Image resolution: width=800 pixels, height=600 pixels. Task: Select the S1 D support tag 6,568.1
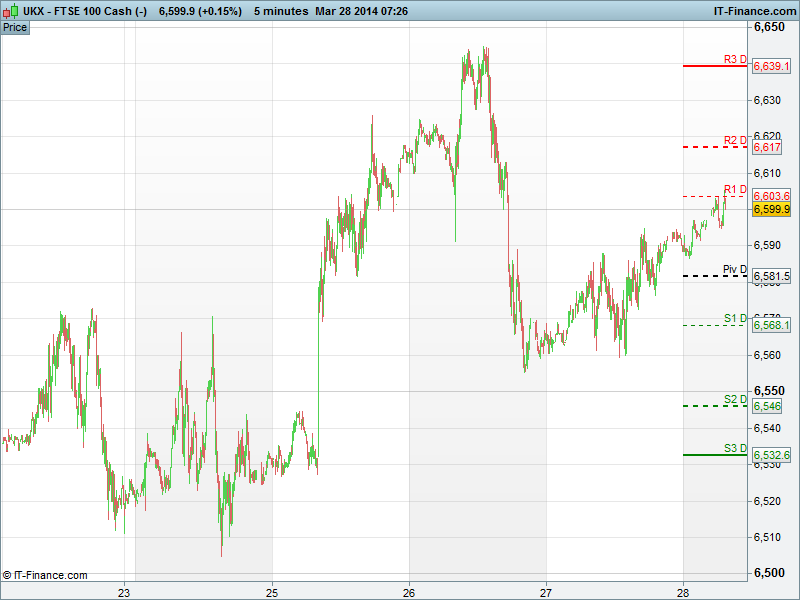point(771,325)
